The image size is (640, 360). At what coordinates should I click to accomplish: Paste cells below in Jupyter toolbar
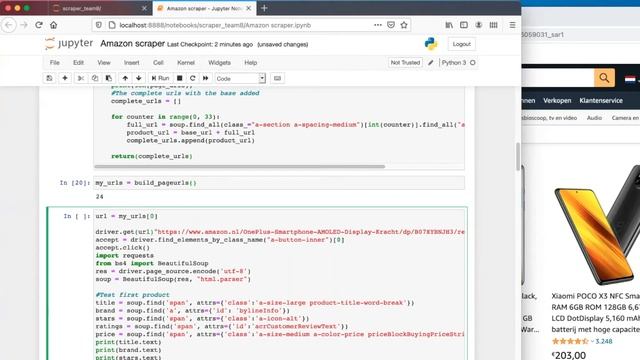tap(109, 78)
